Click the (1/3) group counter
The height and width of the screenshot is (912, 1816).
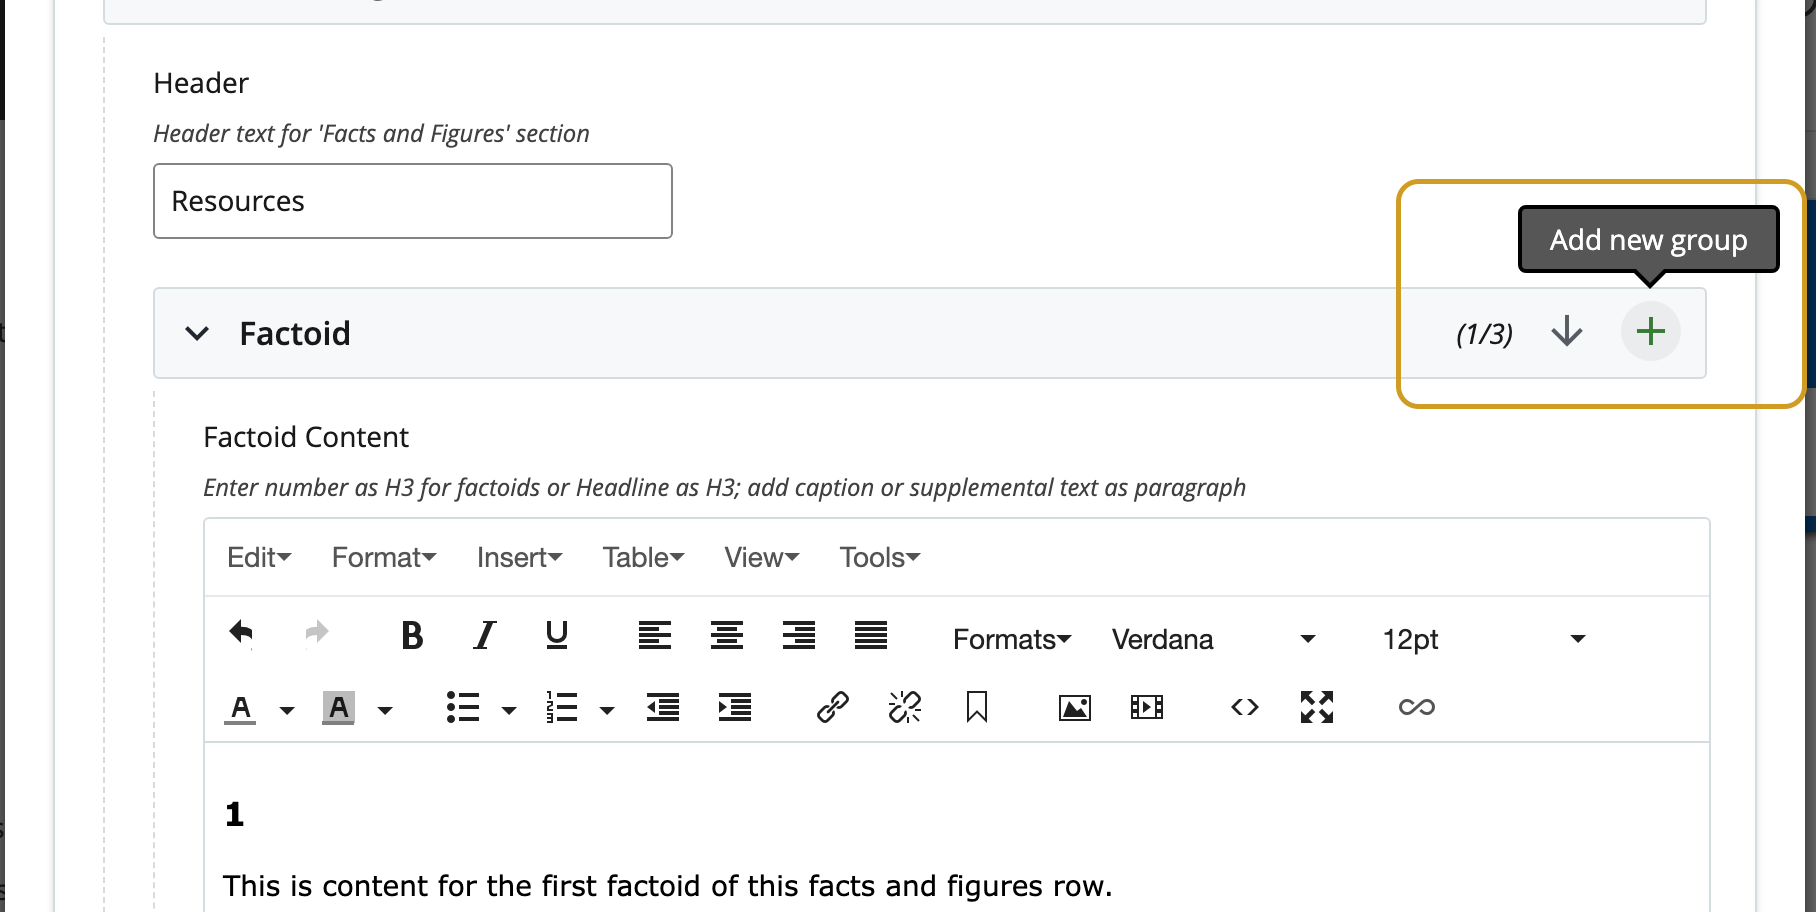1484,333
